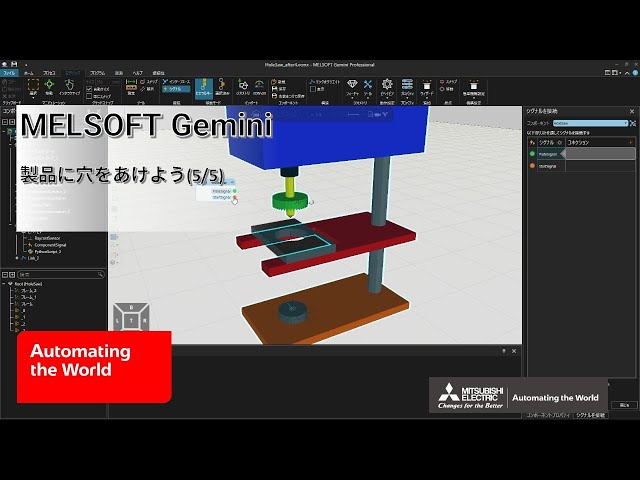Toggle the checkbox under link create
640x480 pixels.
coord(313,89)
